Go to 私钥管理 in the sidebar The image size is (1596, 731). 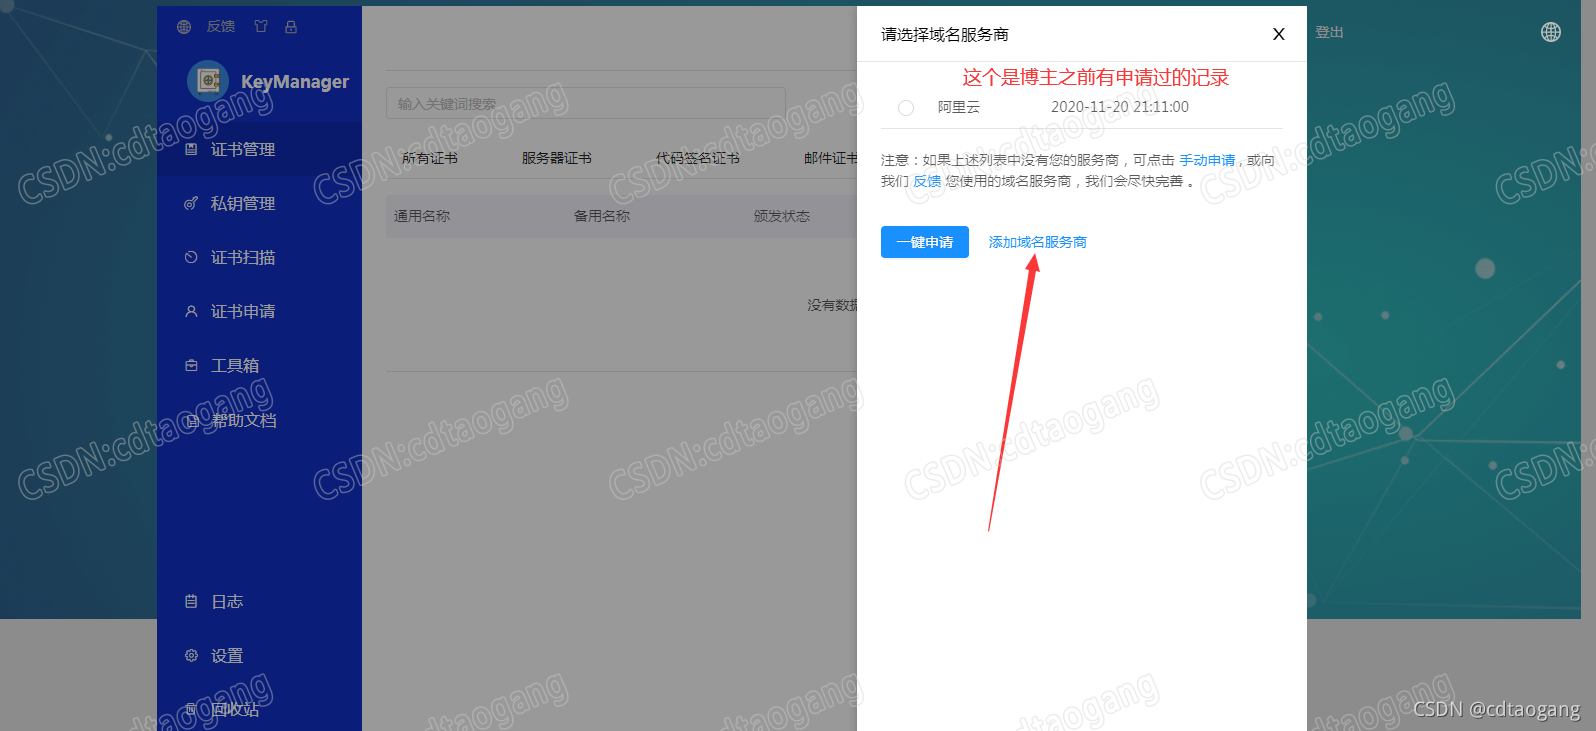tap(259, 203)
